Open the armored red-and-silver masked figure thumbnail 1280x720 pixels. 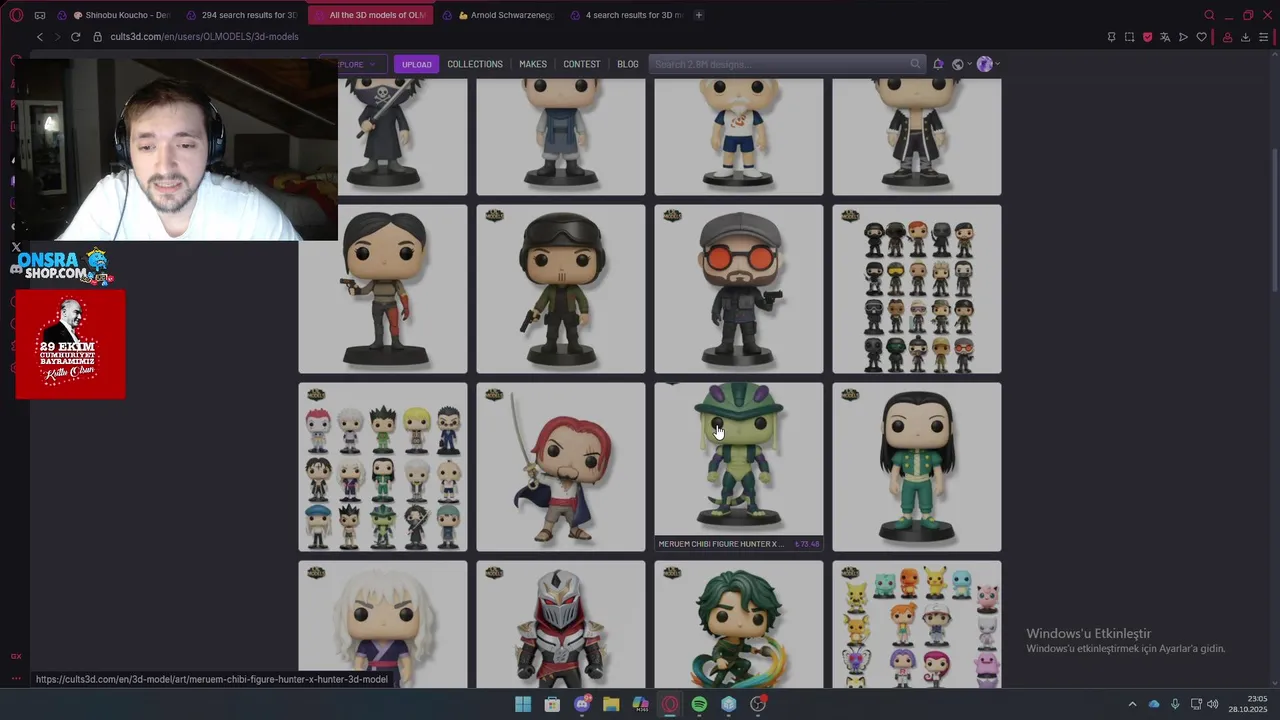pyautogui.click(x=561, y=624)
